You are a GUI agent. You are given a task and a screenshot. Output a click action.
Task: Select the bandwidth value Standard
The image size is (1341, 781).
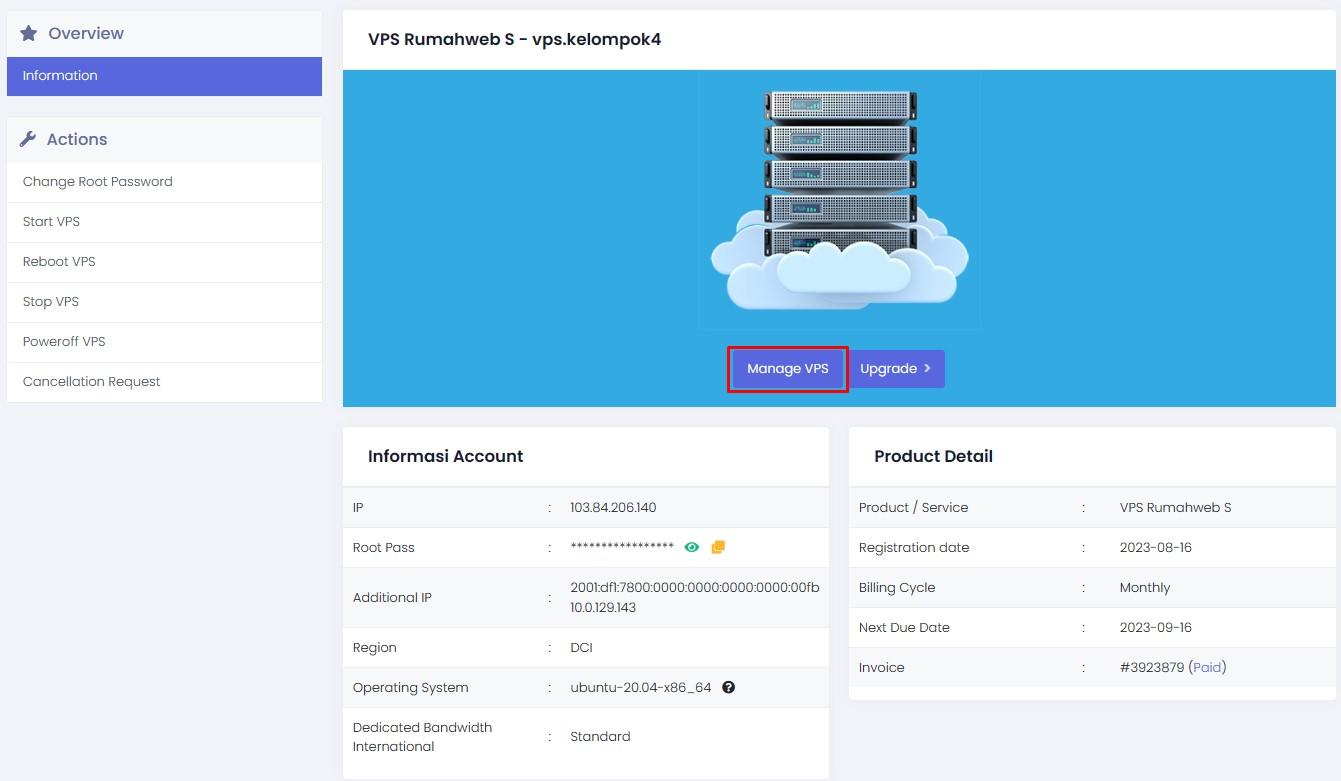[600, 736]
